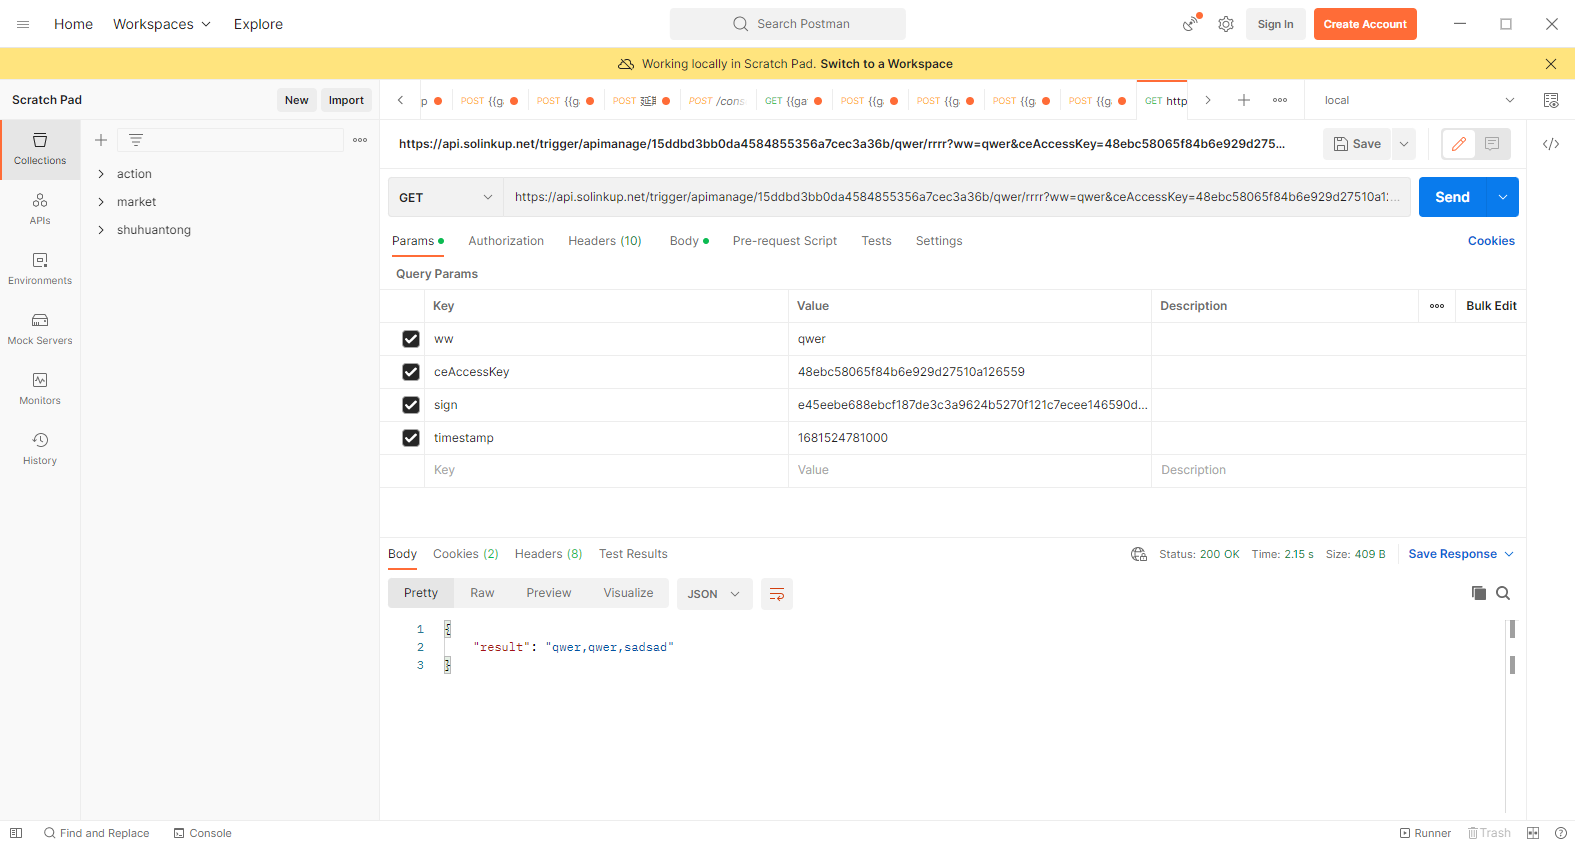Open the APIs sidebar panel
This screenshot has height=845, width=1575.
[40, 209]
